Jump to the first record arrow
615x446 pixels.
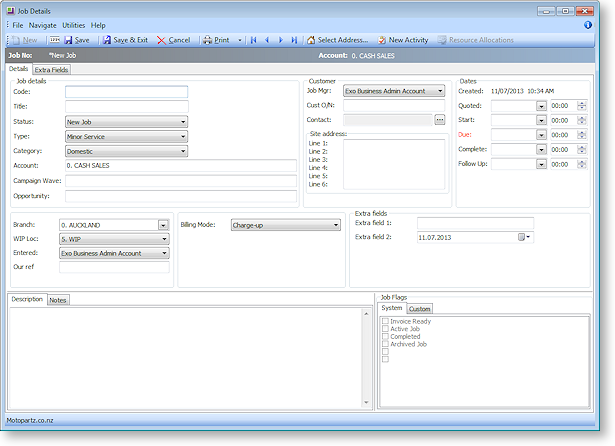coord(254,40)
